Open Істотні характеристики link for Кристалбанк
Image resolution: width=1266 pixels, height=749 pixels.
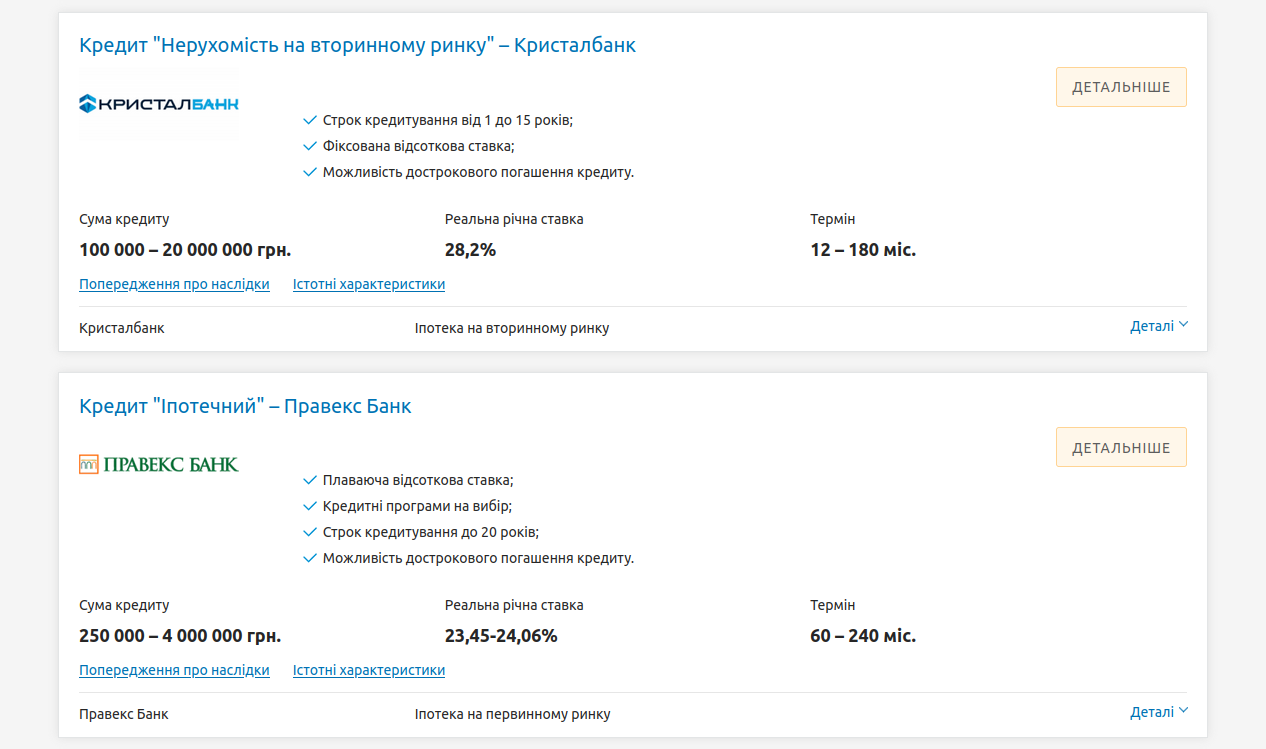tap(369, 284)
